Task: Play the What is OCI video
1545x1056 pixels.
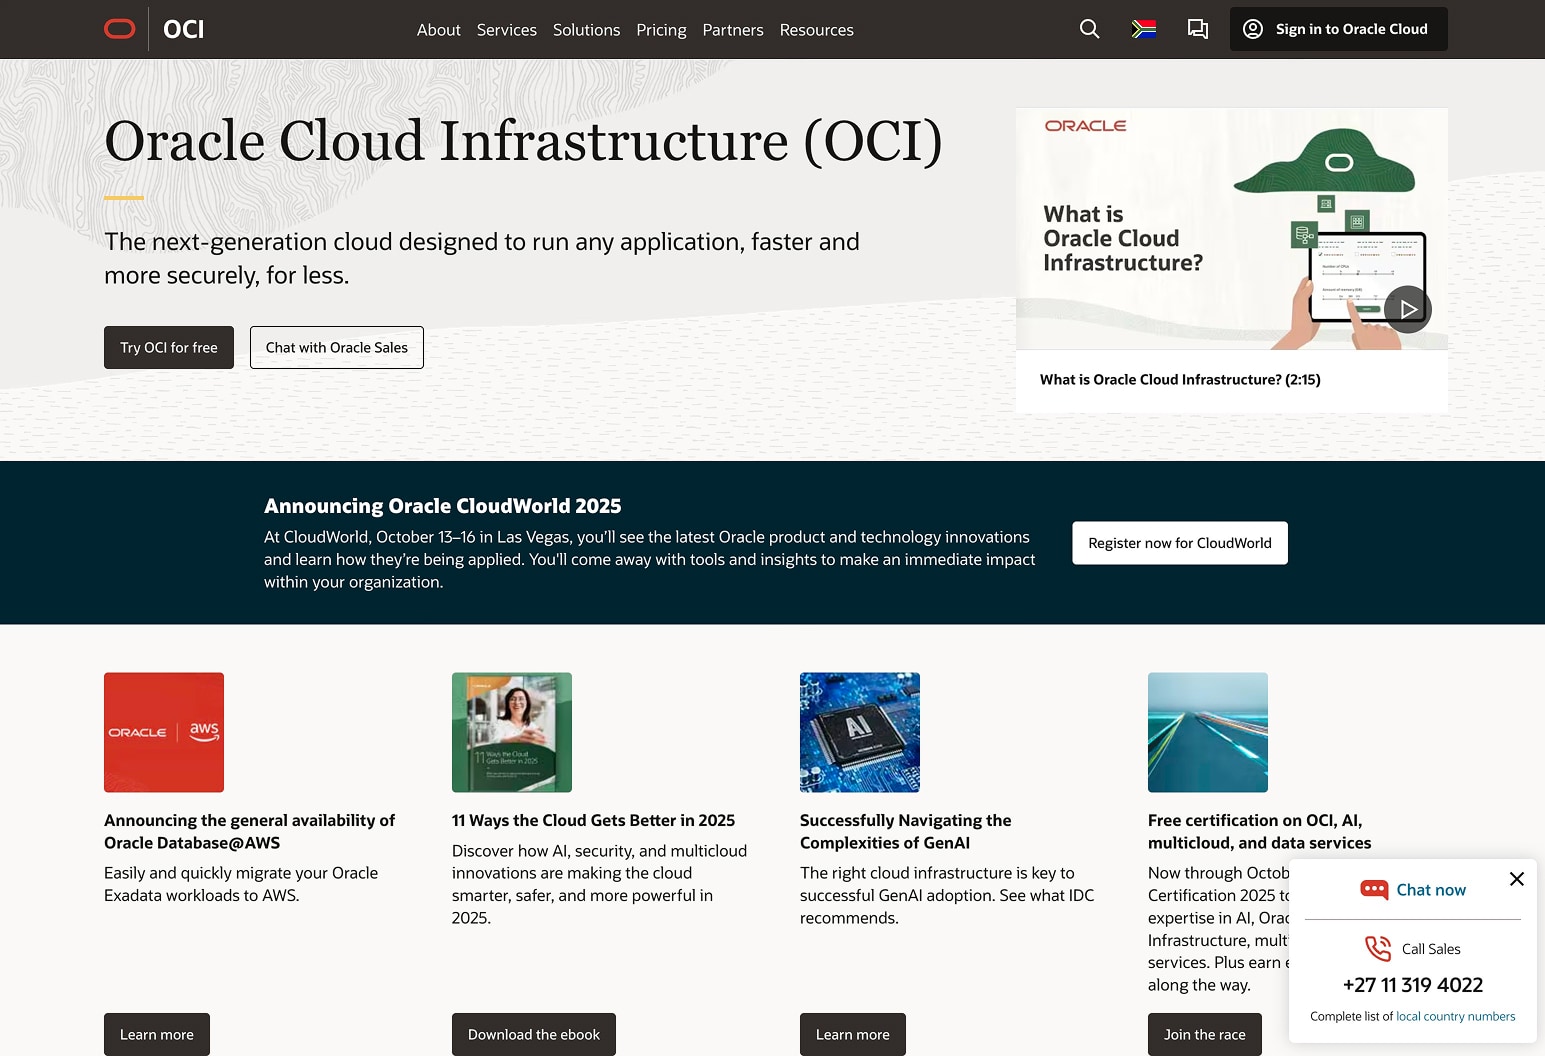Action: (1408, 309)
